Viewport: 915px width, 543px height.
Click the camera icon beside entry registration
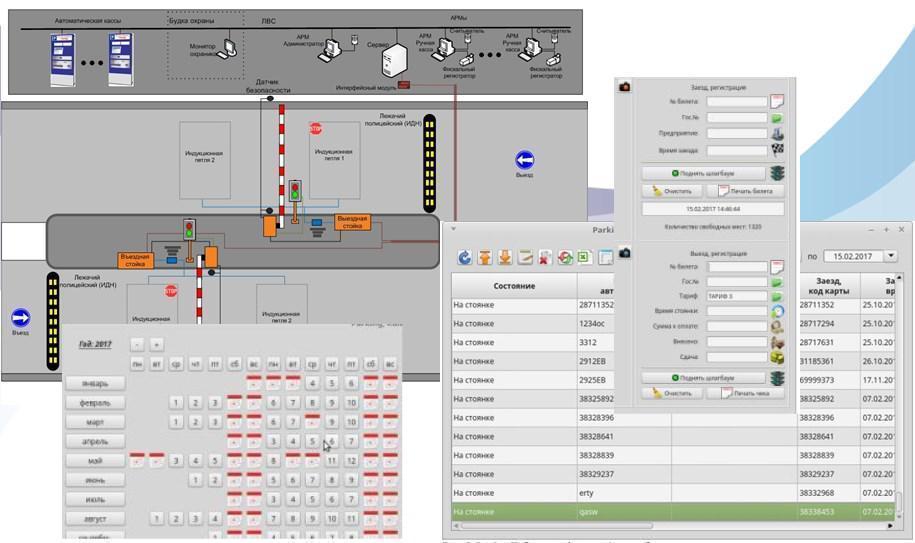pos(625,87)
